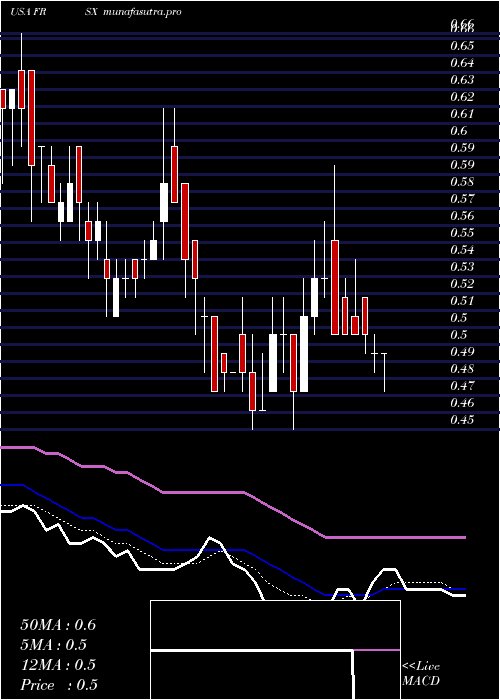The height and width of the screenshot is (700, 500).
Task: Select the 0.65 price axis label
Action: click(x=461, y=46)
